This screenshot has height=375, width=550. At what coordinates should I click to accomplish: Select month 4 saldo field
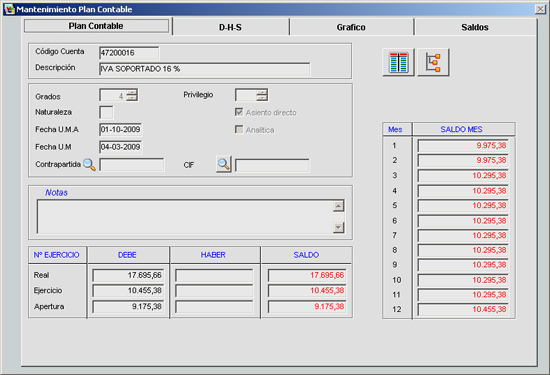coord(463,191)
